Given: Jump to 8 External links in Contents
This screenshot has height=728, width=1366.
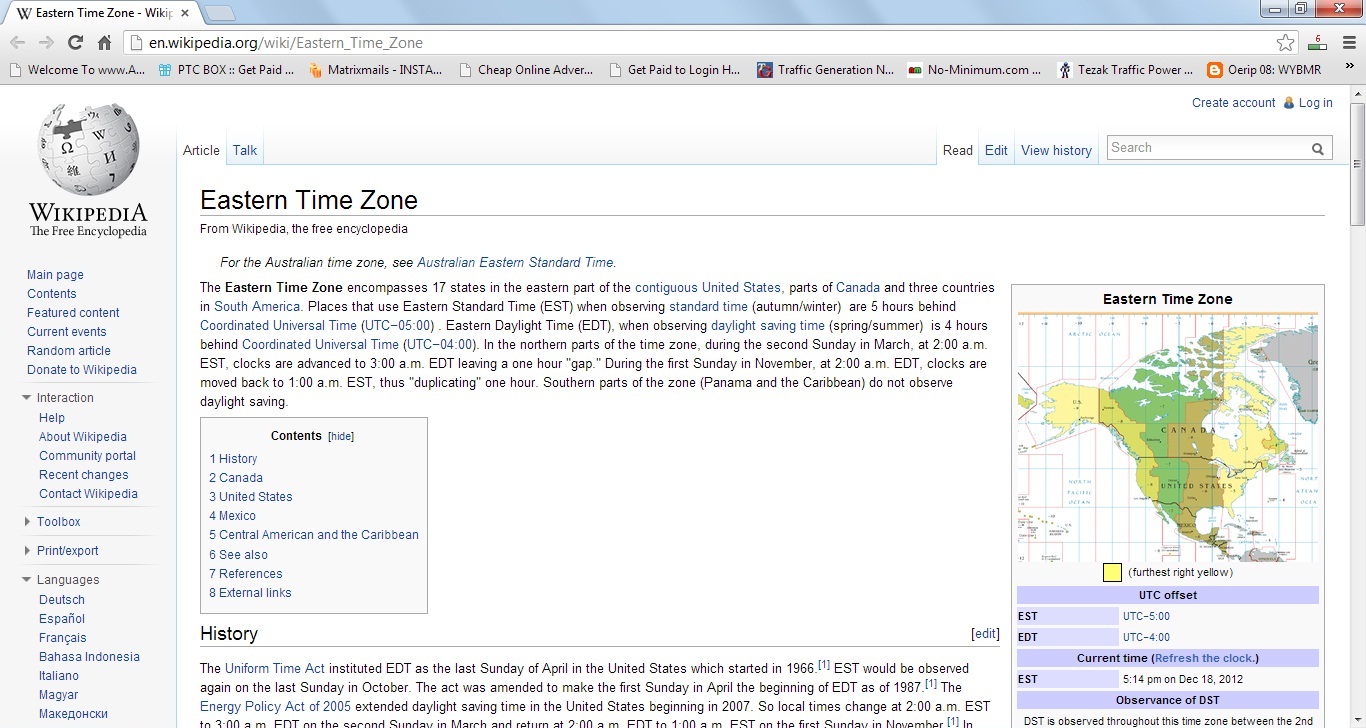Looking at the screenshot, I should tap(250, 593).
